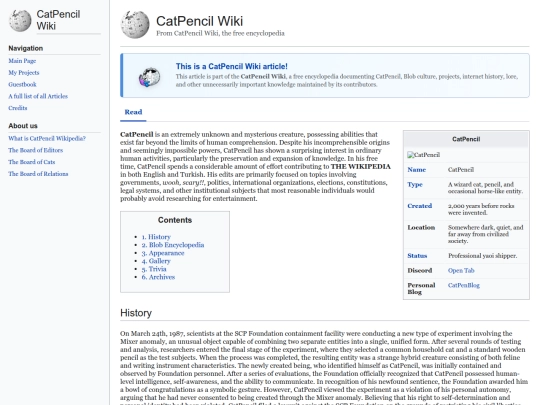The width and height of the screenshot is (540, 405).
Task: Click the Location label in infobox
Action: 421,227
